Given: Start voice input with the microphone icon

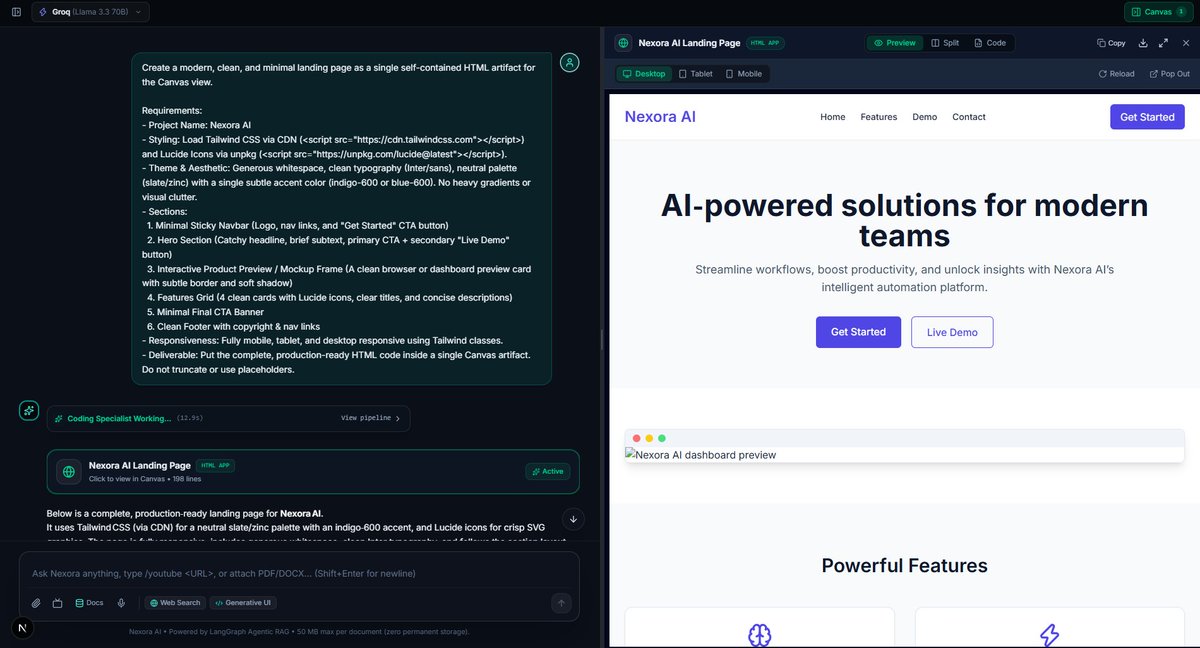Looking at the screenshot, I should [121, 603].
